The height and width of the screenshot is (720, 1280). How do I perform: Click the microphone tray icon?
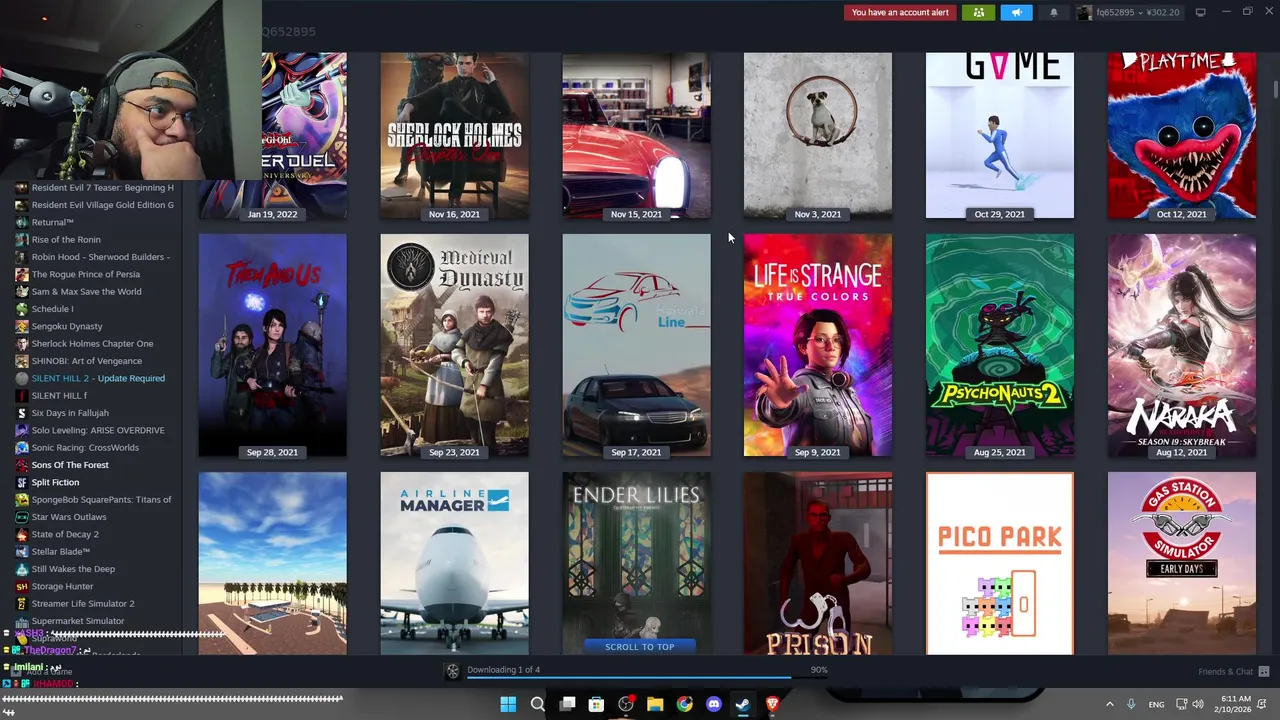[1132, 704]
